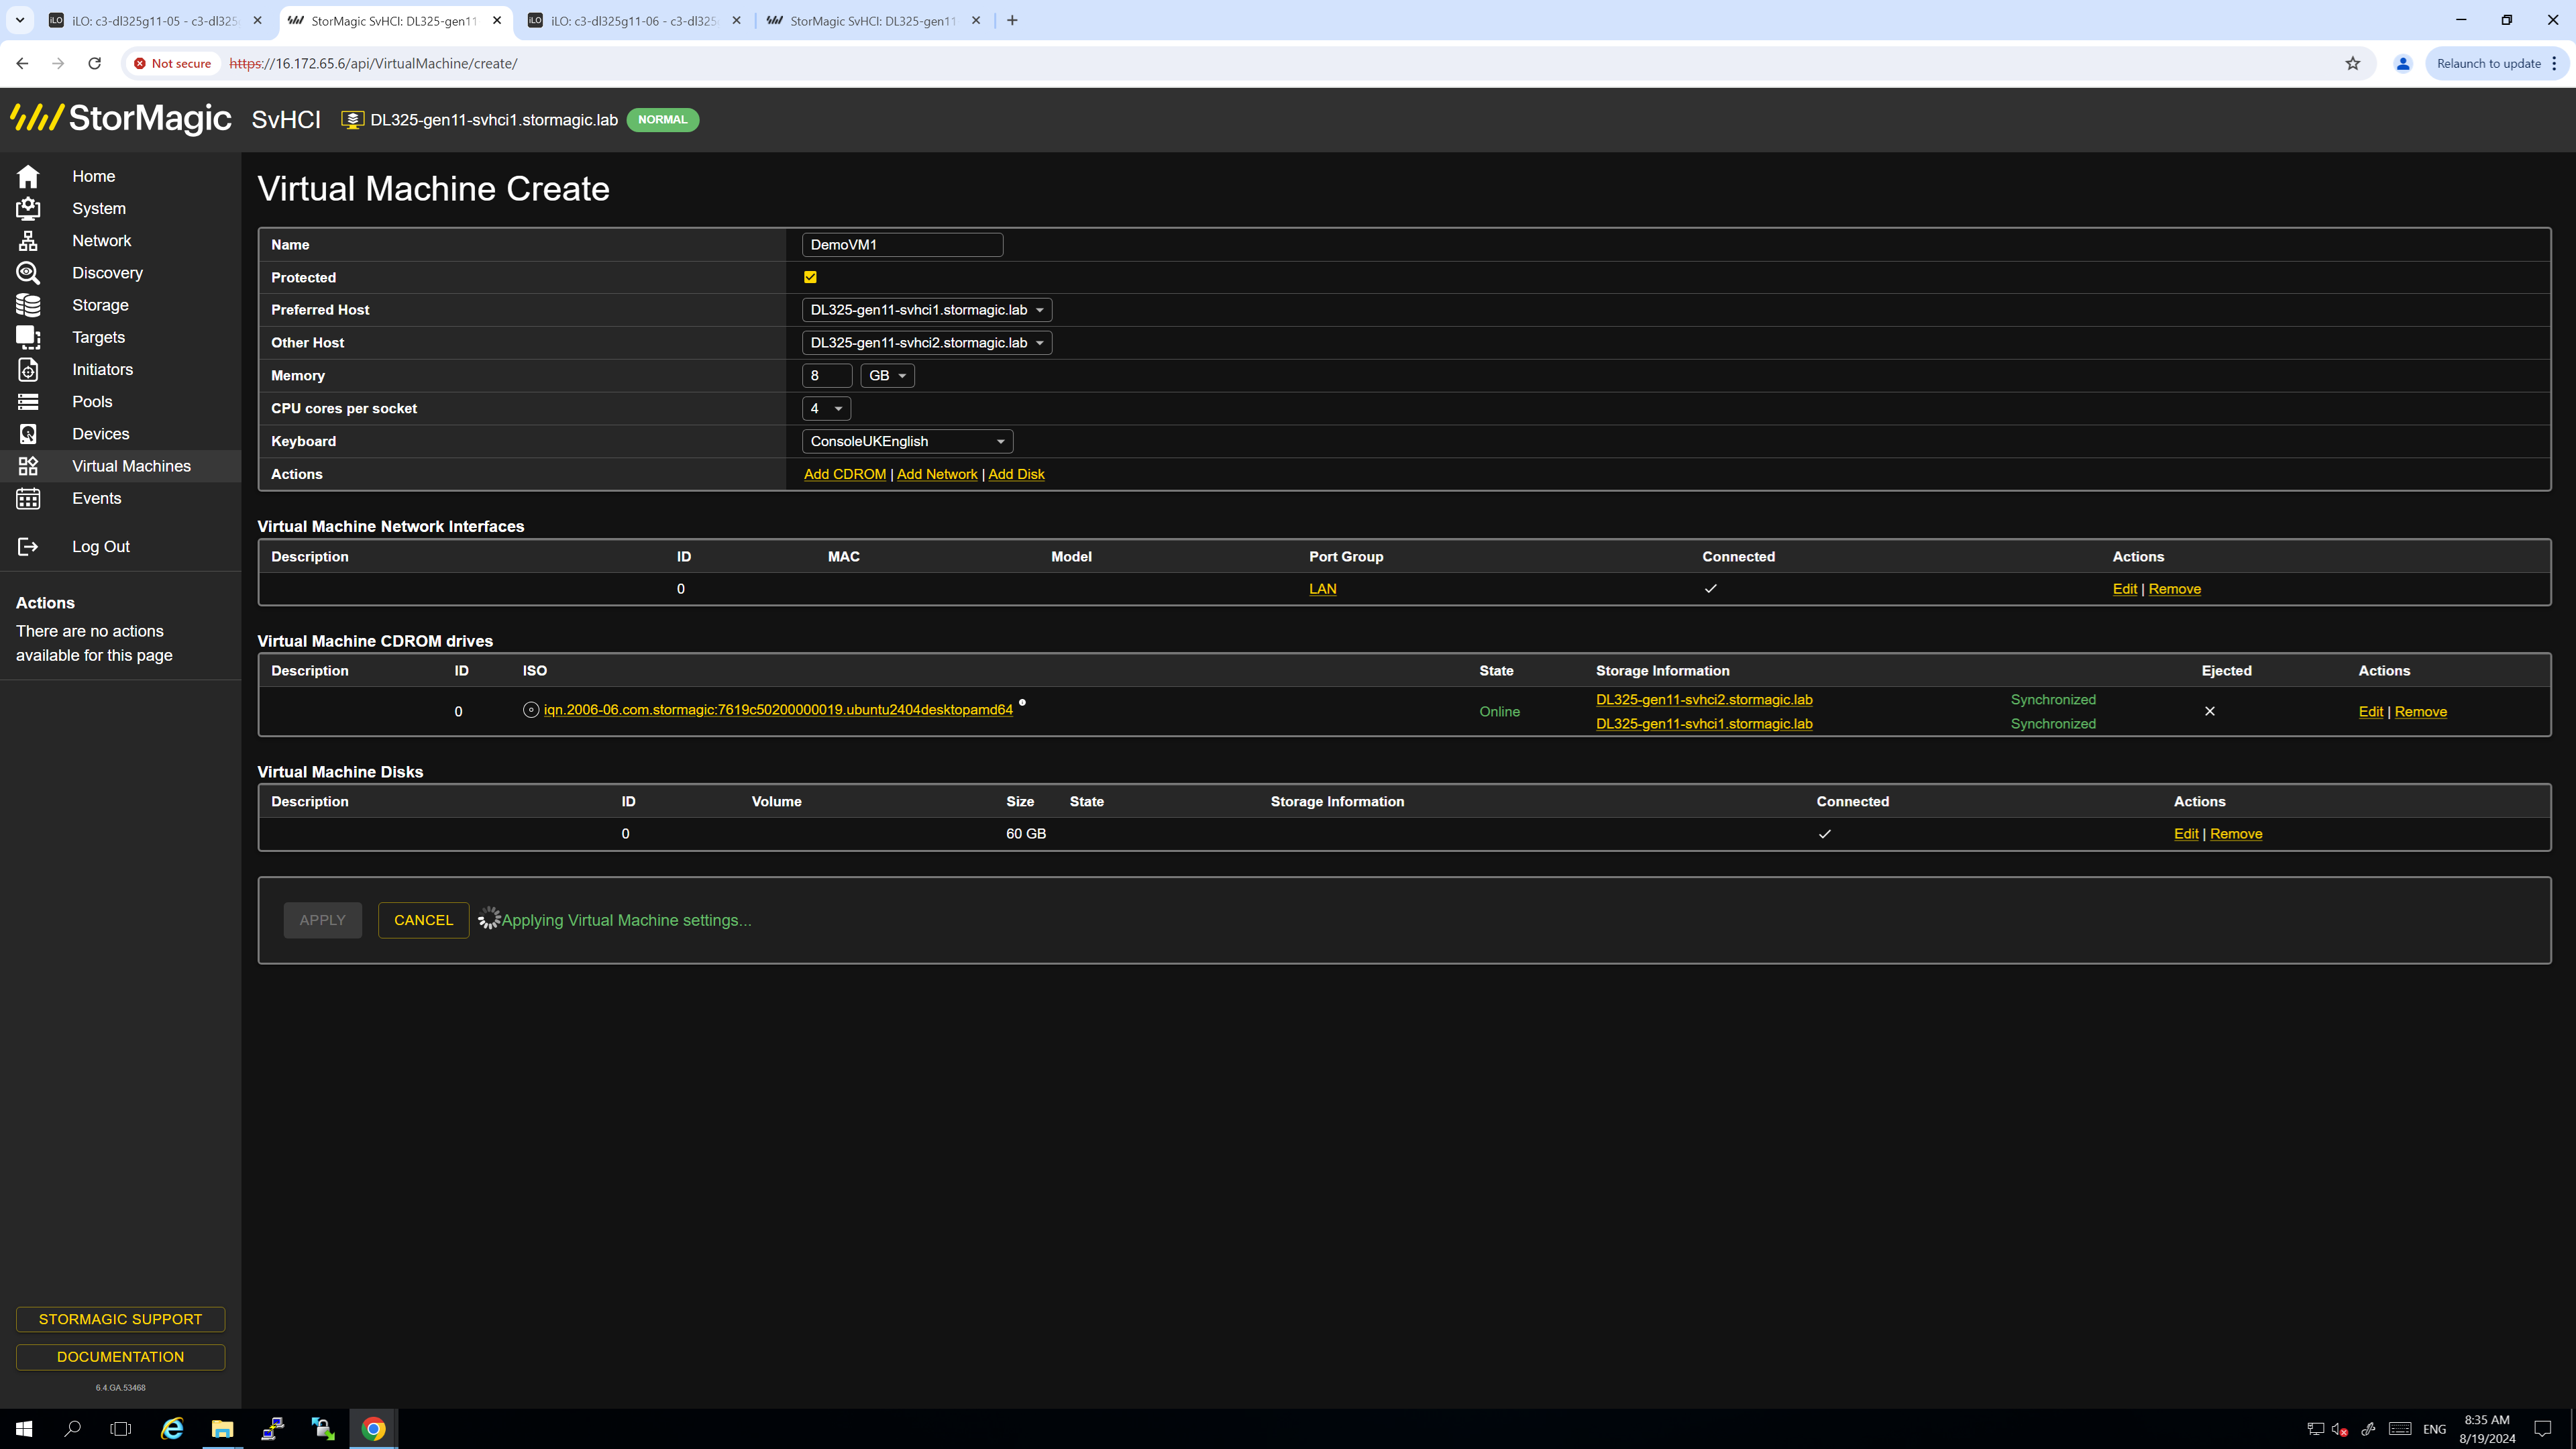Open the System gear icon

tap(28, 208)
